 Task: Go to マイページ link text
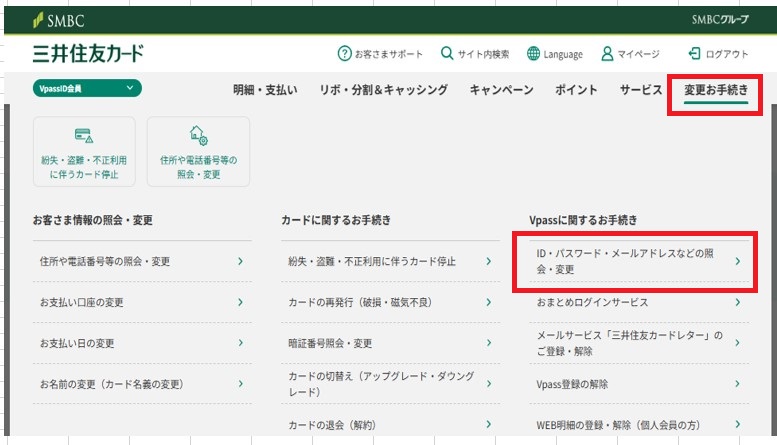click(638, 54)
